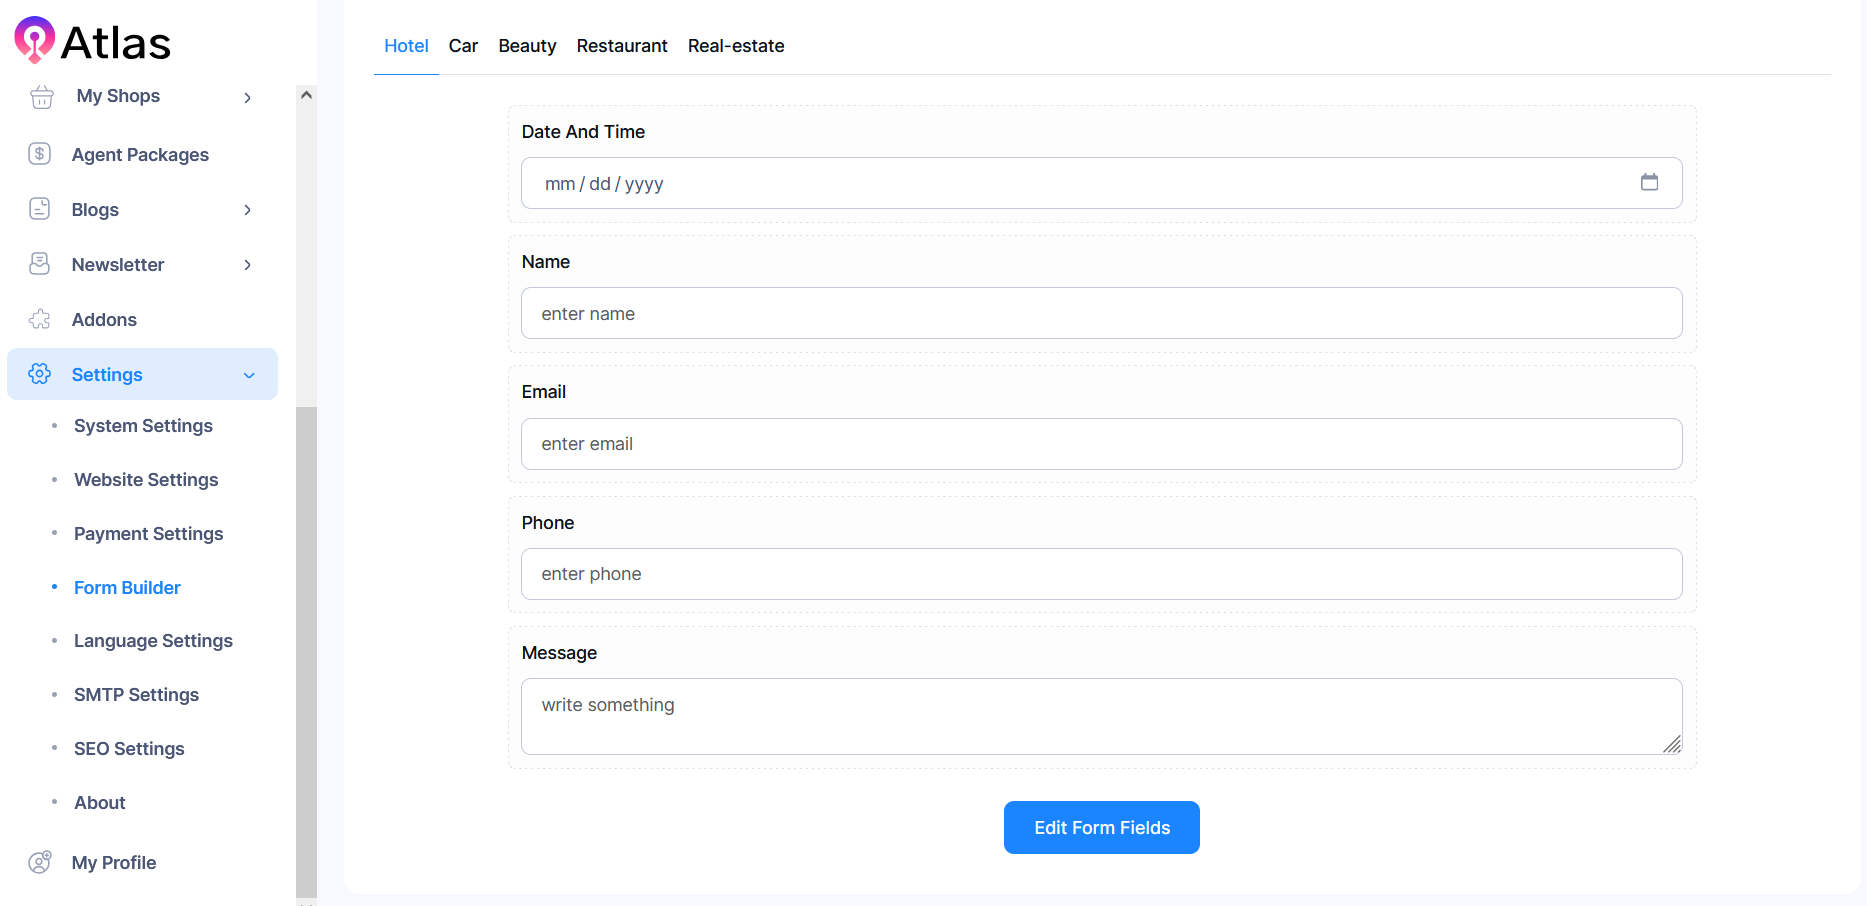Click the My Shops cart icon

tap(41, 96)
